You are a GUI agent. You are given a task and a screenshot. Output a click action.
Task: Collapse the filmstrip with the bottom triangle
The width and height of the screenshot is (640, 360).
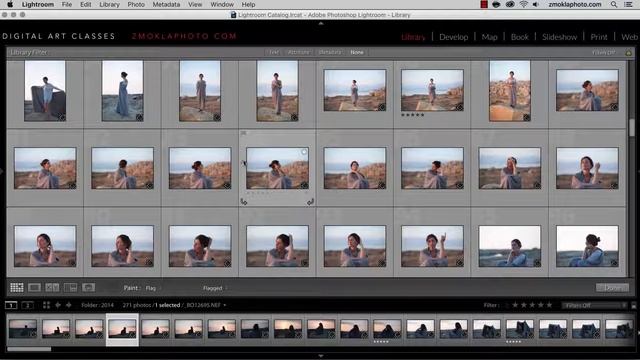coord(321,356)
